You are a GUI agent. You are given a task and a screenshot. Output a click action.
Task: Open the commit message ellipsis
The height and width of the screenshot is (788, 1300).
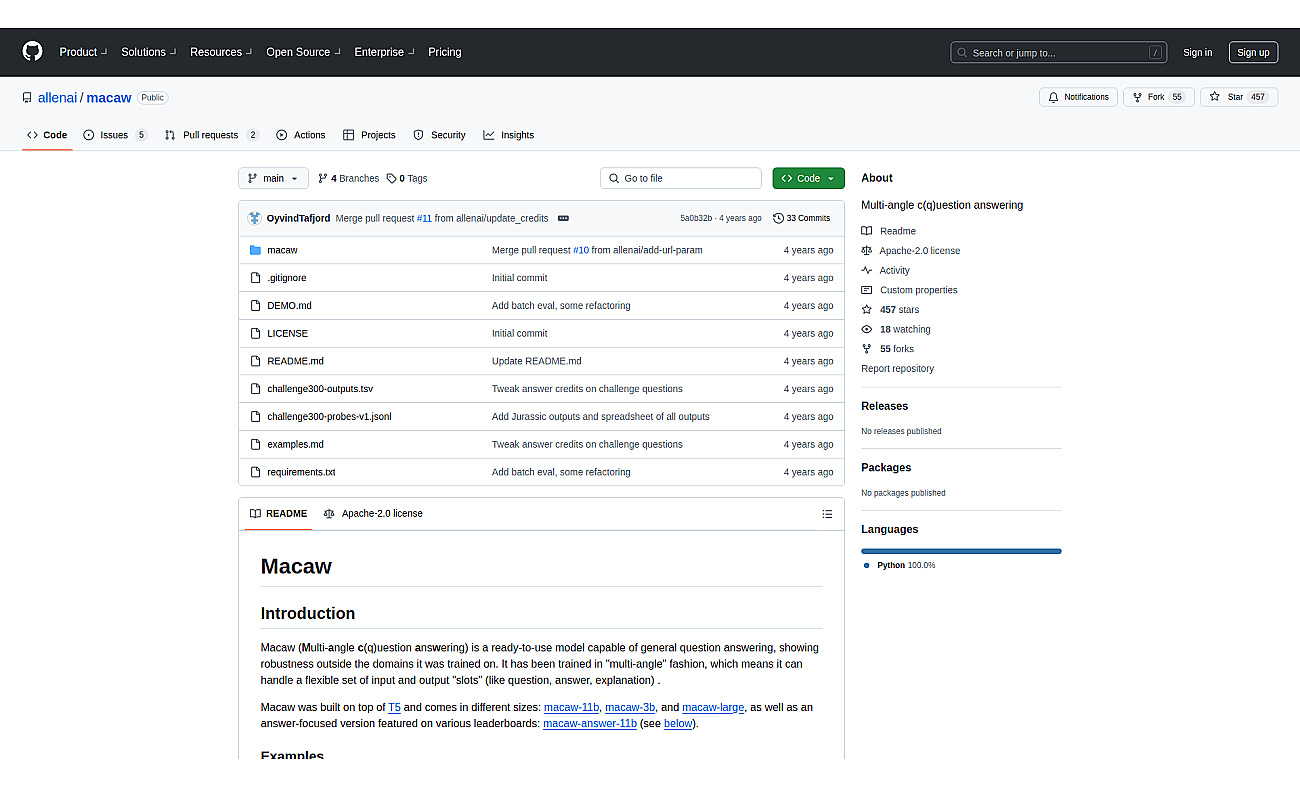click(x=563, y=218)
